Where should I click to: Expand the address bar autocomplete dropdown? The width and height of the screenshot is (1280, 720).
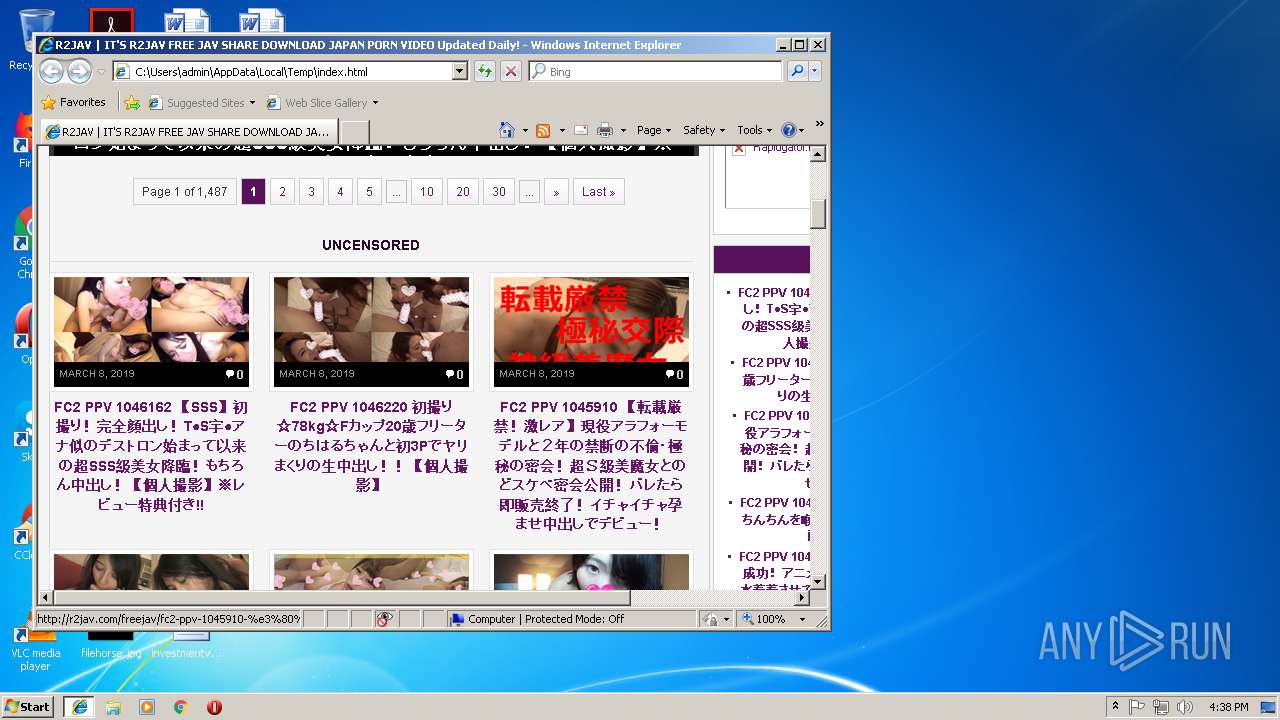460,72
